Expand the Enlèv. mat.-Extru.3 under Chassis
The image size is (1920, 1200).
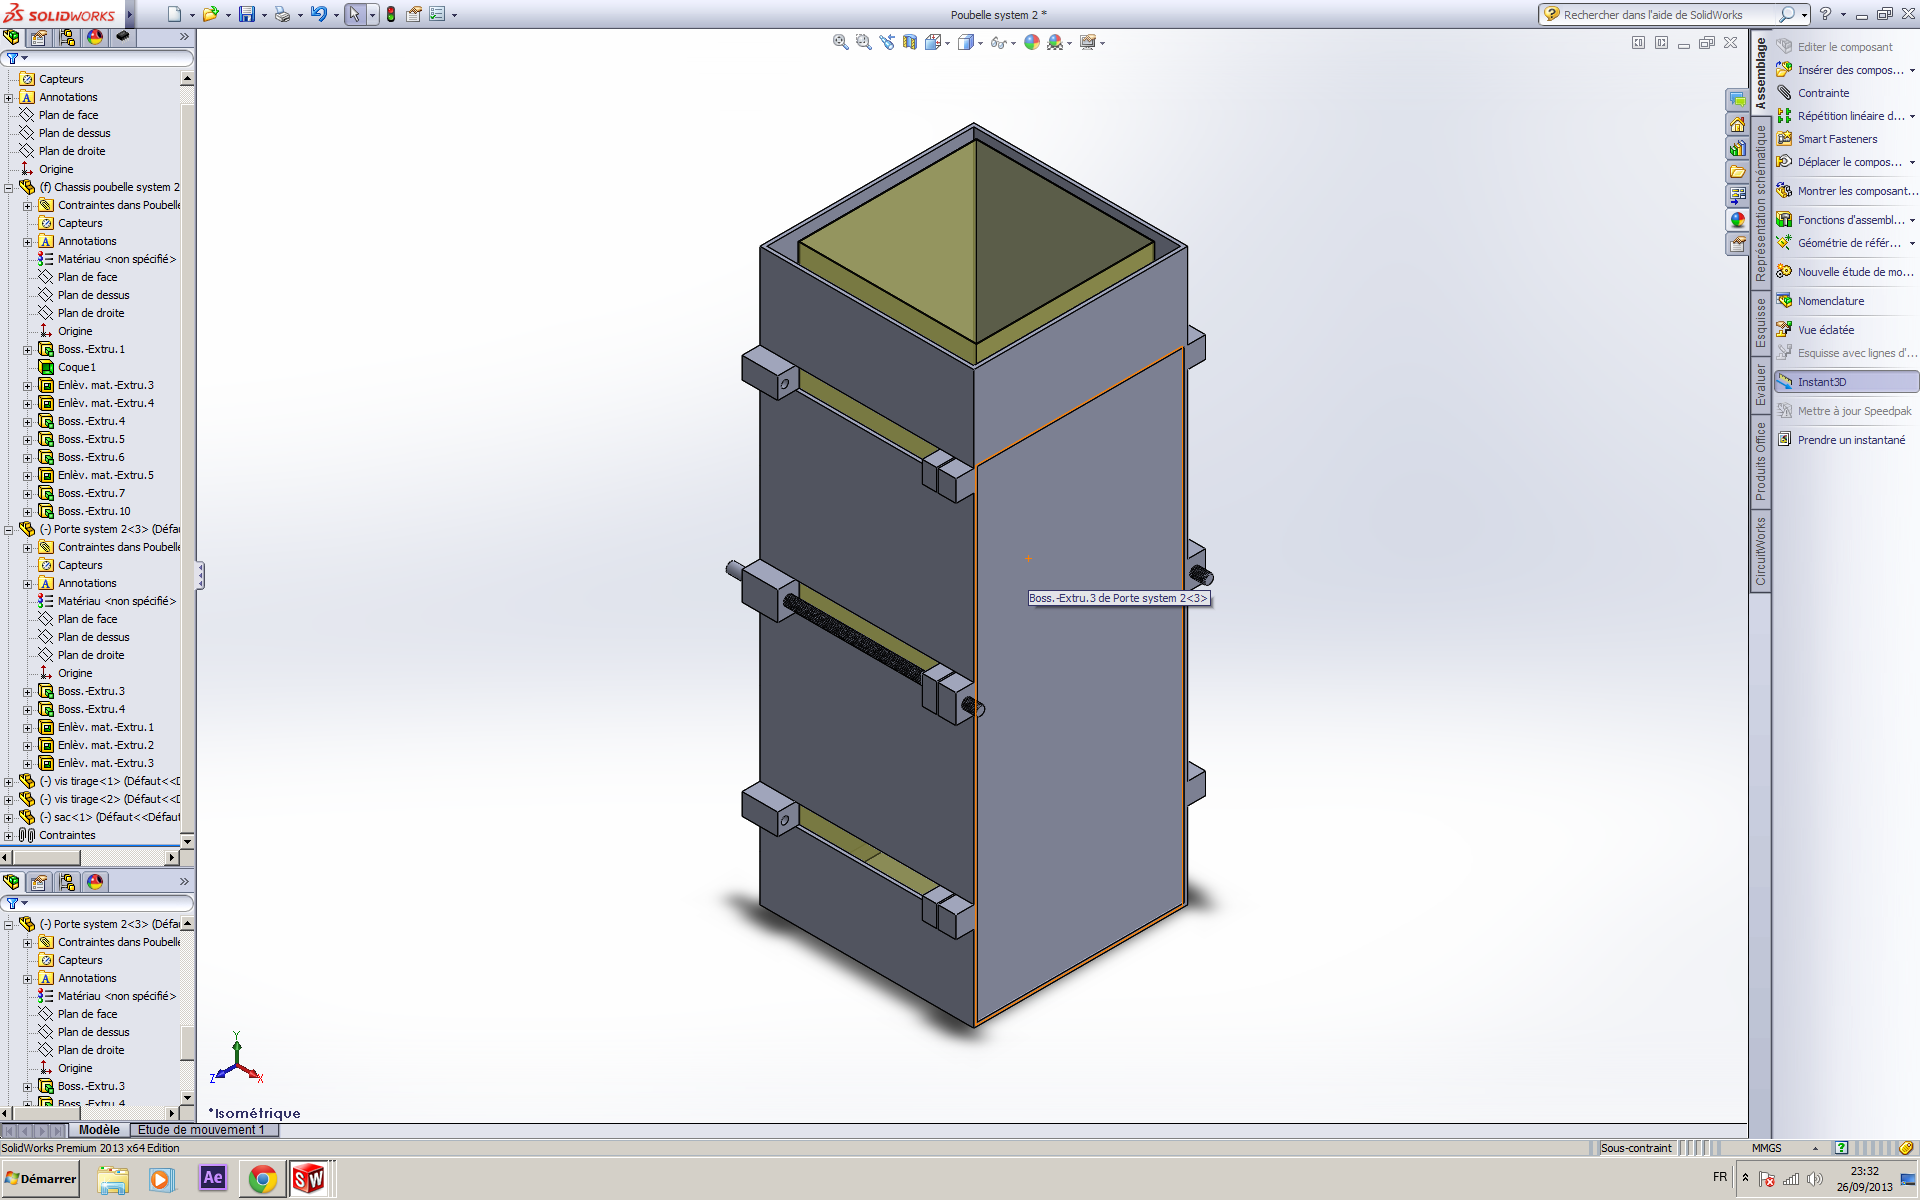tap(28, 386)
